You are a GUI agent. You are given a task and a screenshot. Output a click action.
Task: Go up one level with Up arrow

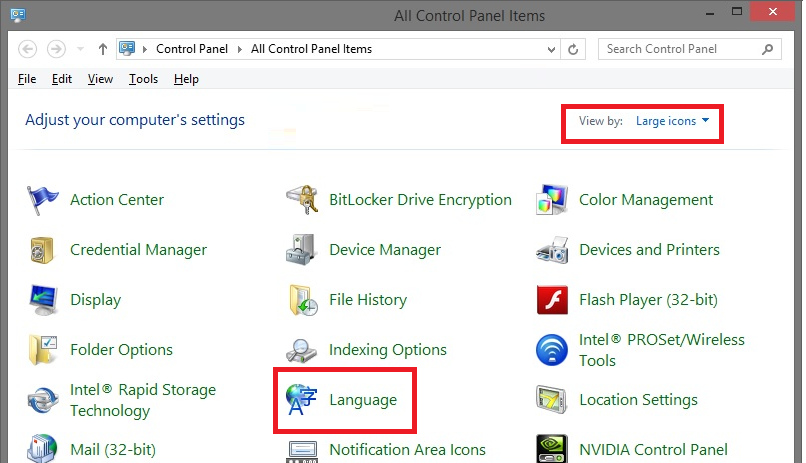tap(103, 49)
